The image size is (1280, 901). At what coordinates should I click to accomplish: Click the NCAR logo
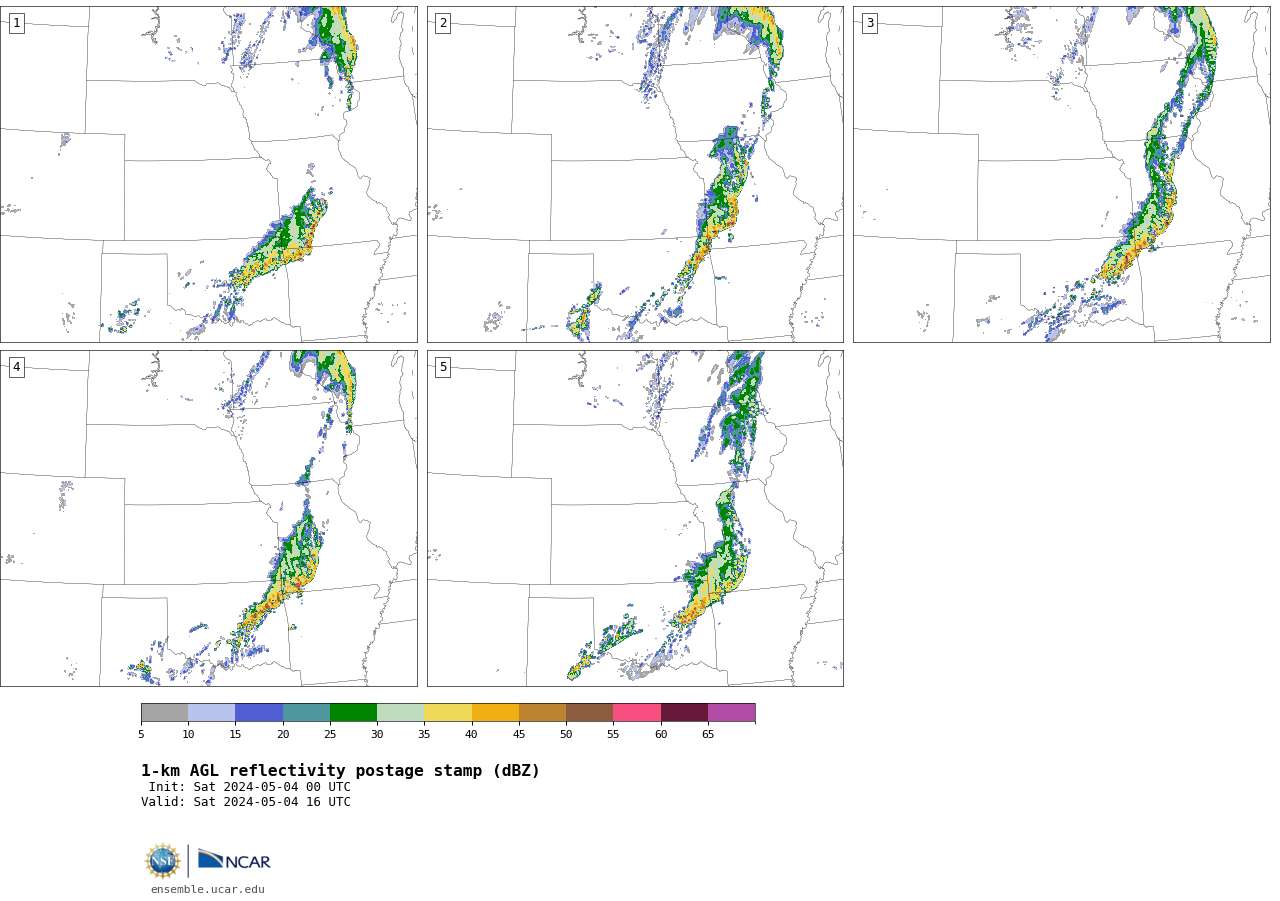[234, 860]
